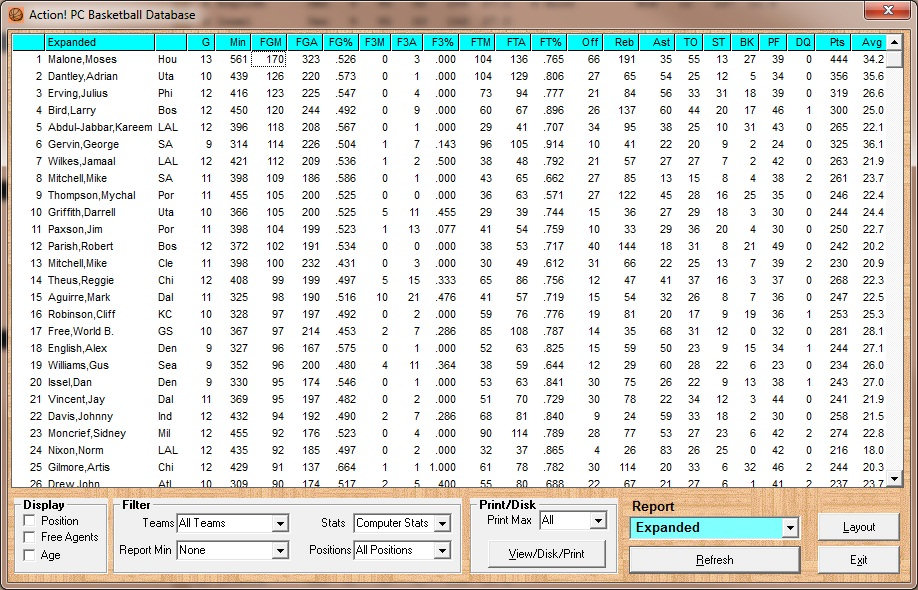
Task: Open the Print Max dropdown
Action: tap(597, 521)
